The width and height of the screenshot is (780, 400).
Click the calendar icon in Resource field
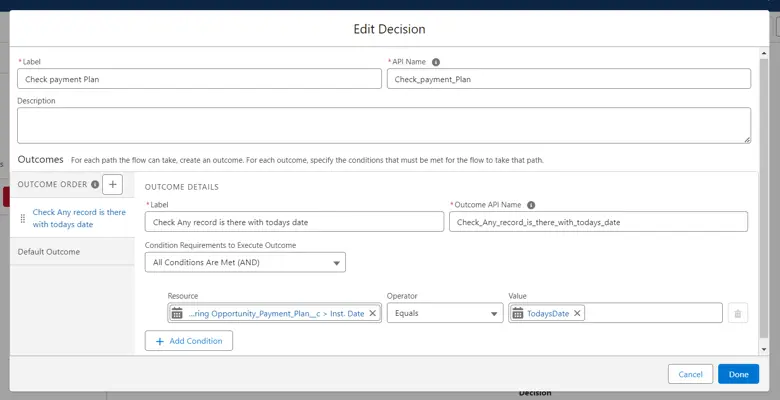(x=177, y=313)
